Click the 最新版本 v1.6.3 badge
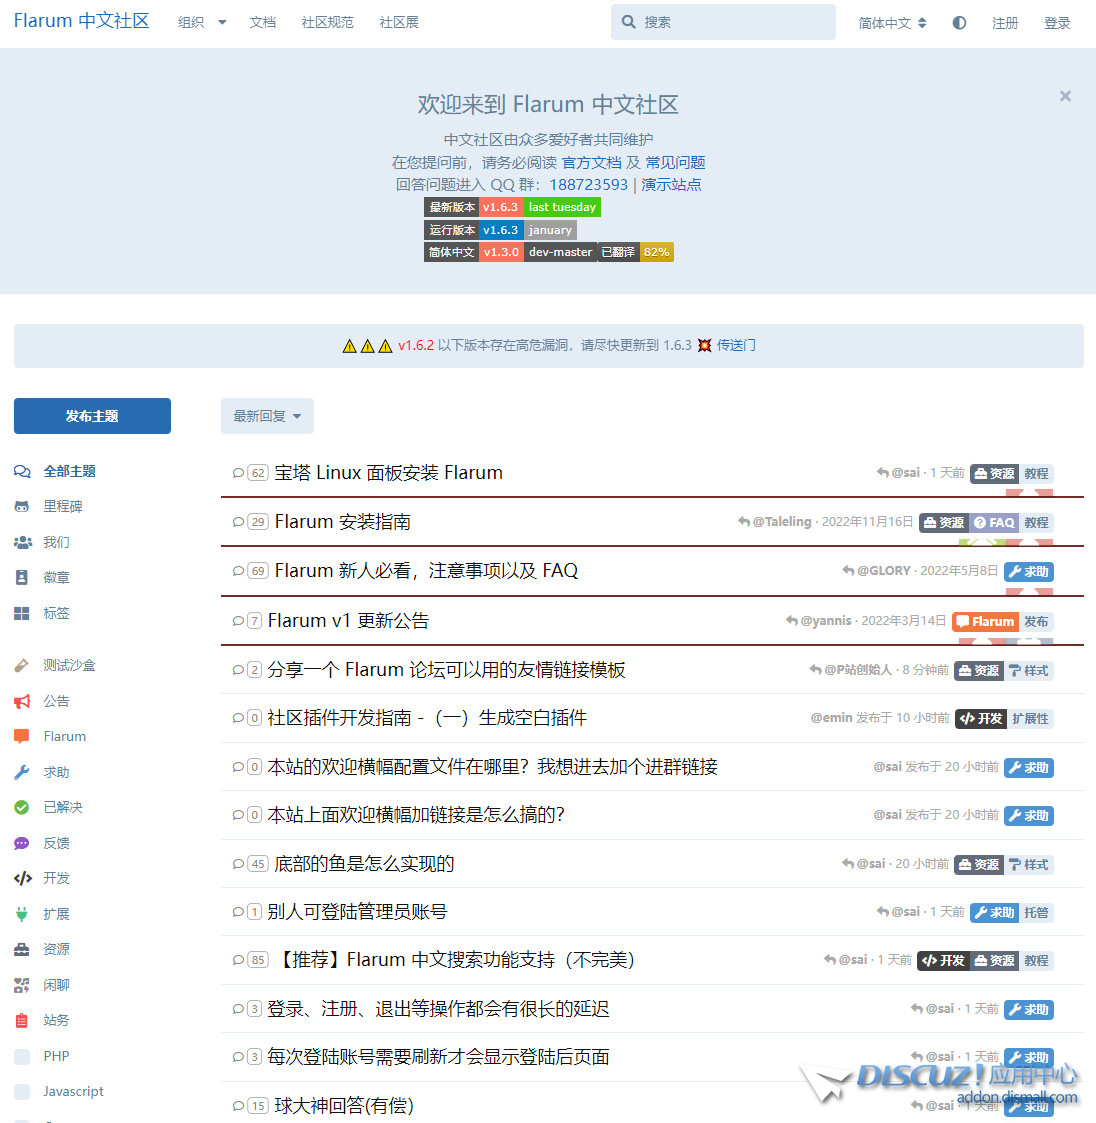The height and width of the screenshot is (1123, 1096). pos(512,207)
